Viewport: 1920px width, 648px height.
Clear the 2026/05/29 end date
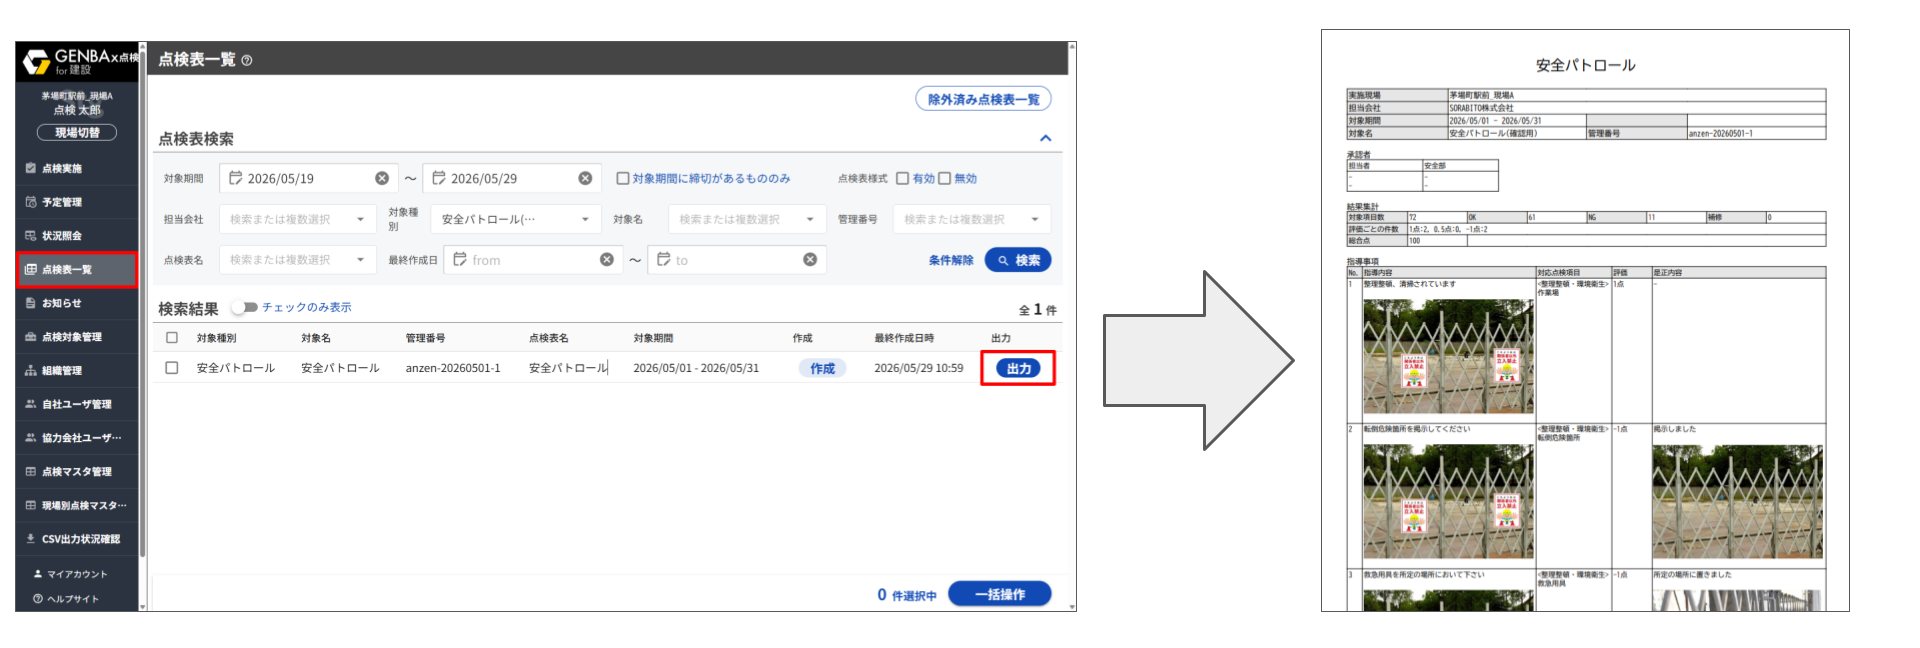point(585,178)
